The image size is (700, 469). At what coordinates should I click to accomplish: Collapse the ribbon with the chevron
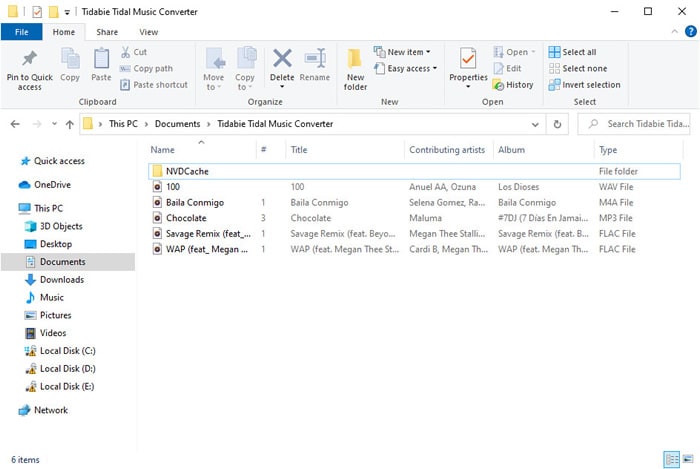click(x=675, y=31)
